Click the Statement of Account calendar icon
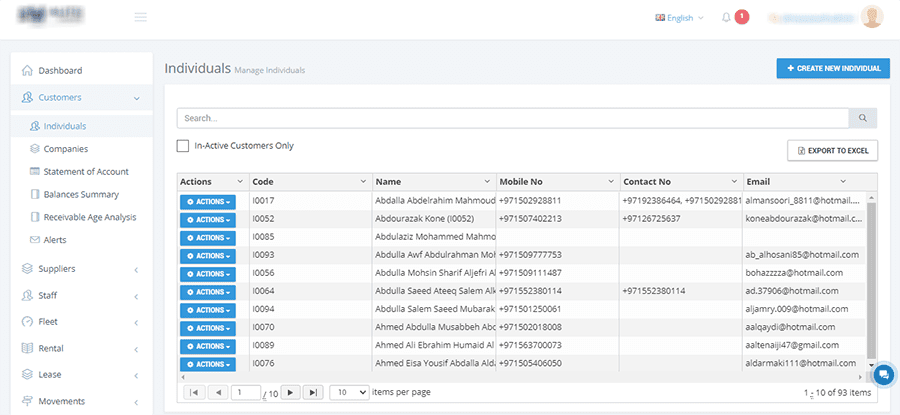 click(x=34, y=171)
